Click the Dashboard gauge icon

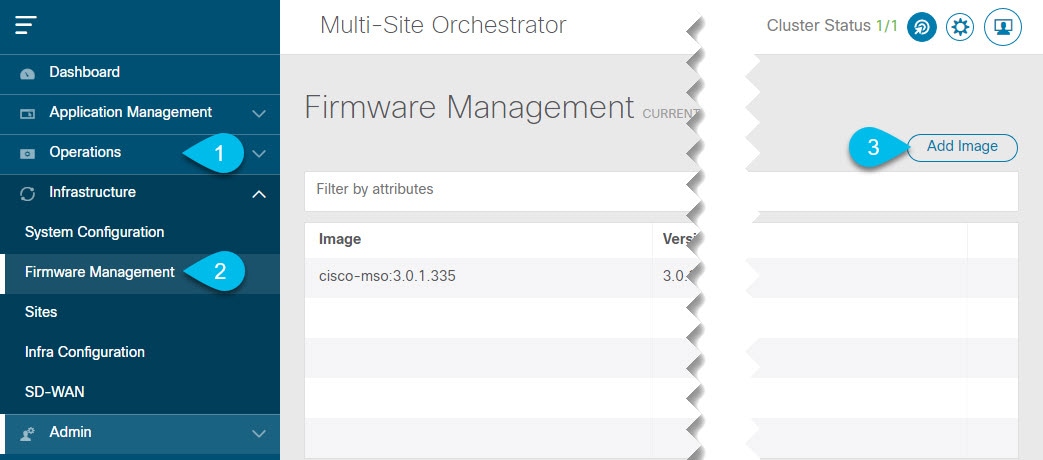27,74
